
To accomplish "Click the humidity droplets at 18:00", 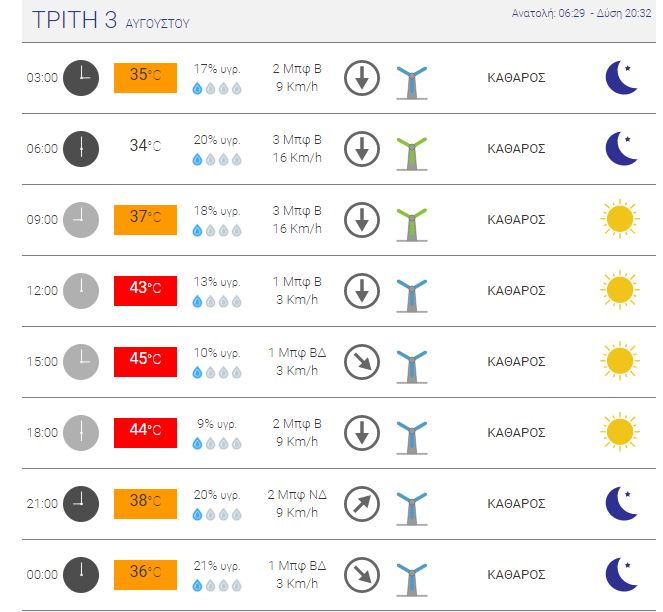I will pos(217,443).
